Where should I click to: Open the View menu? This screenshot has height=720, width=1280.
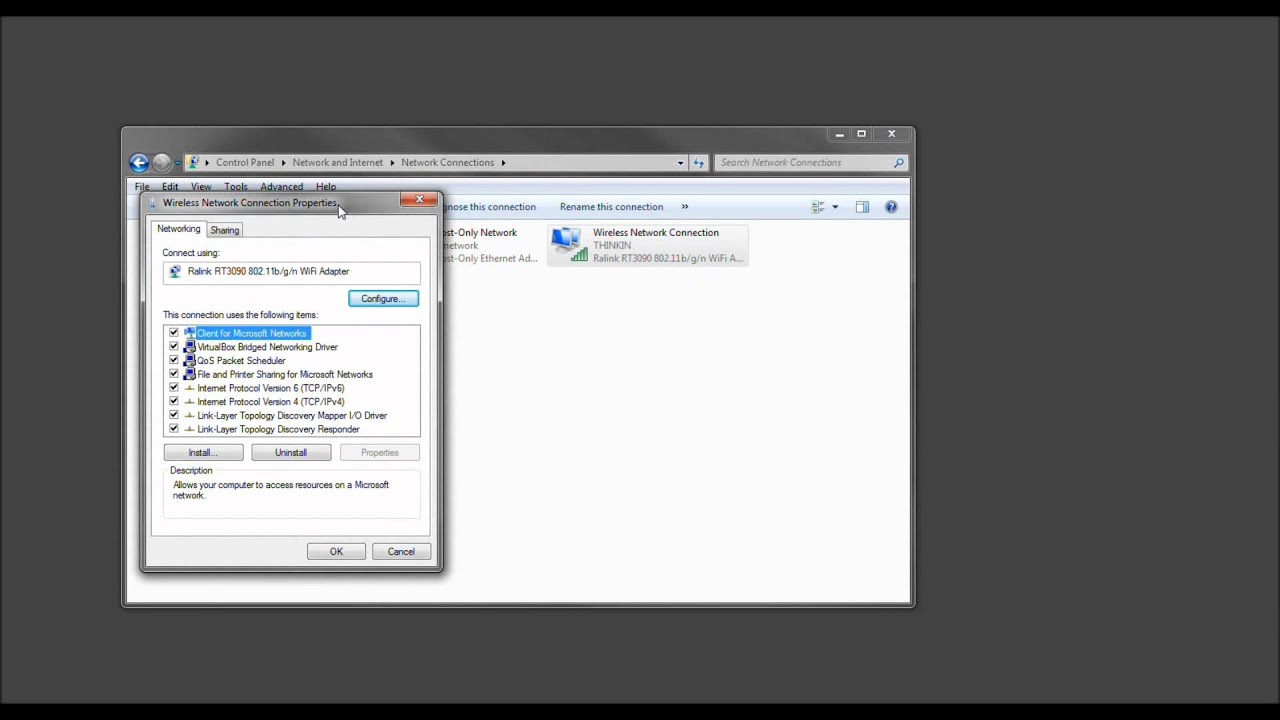point(201,186)
